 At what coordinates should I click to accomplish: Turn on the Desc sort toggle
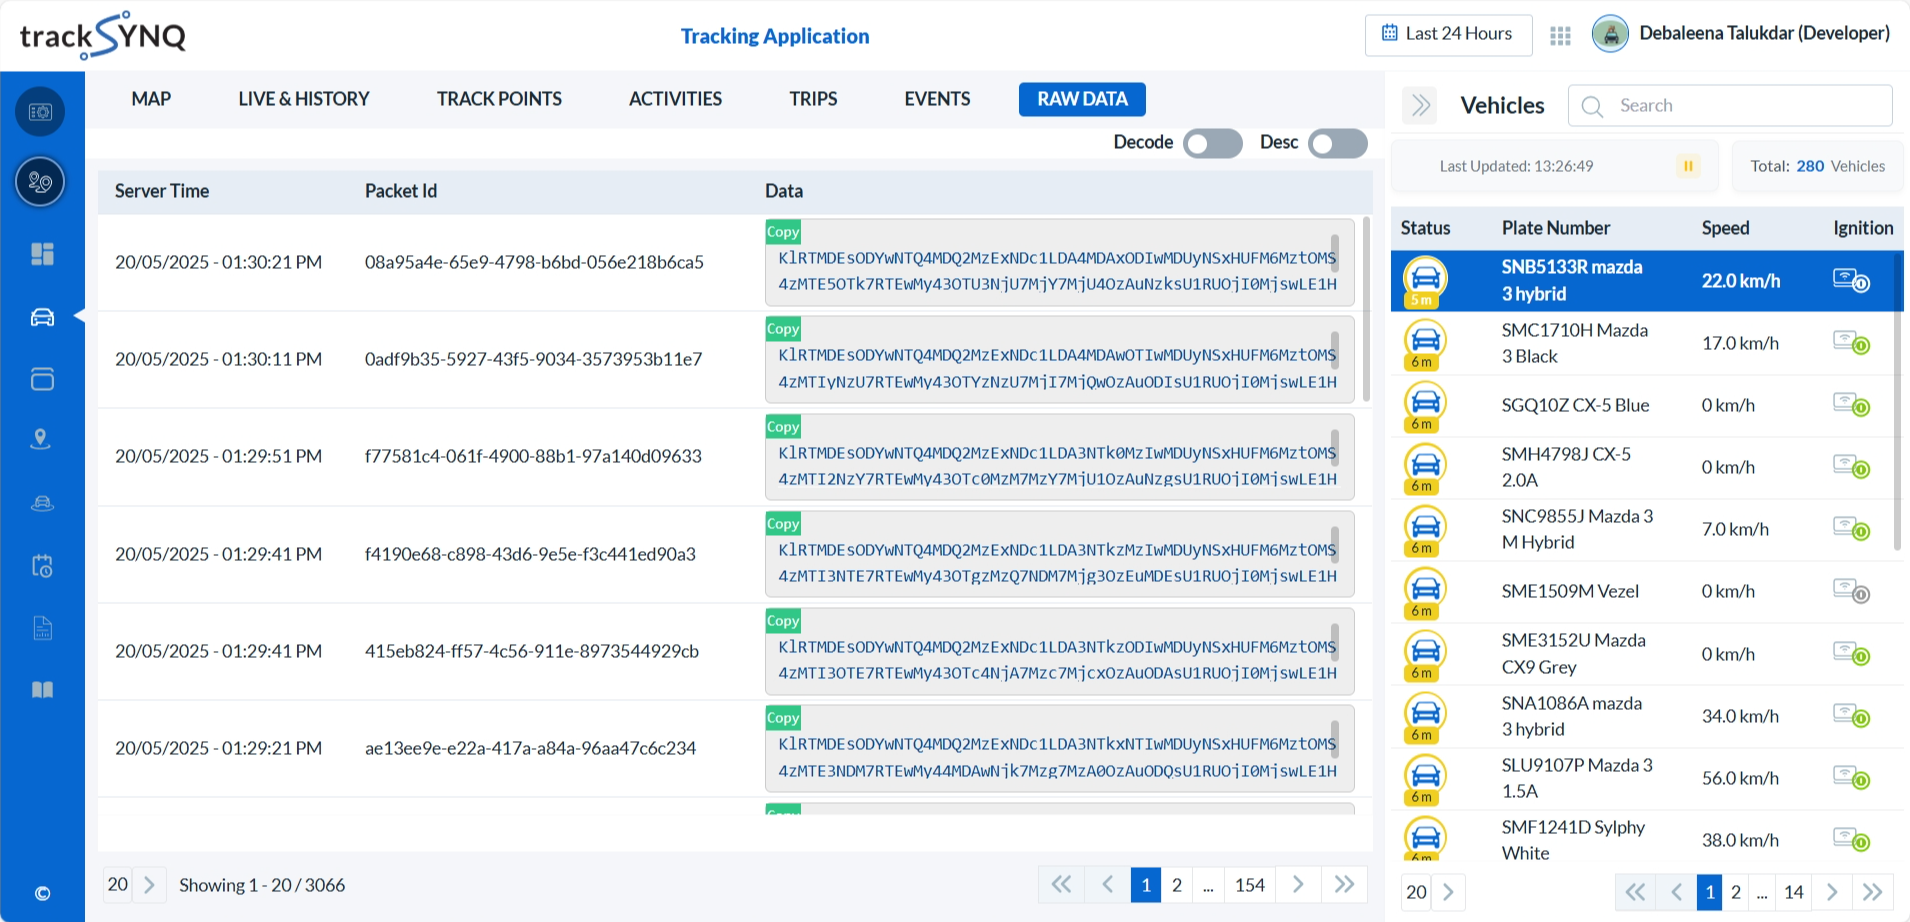(x=1337, y=143)
